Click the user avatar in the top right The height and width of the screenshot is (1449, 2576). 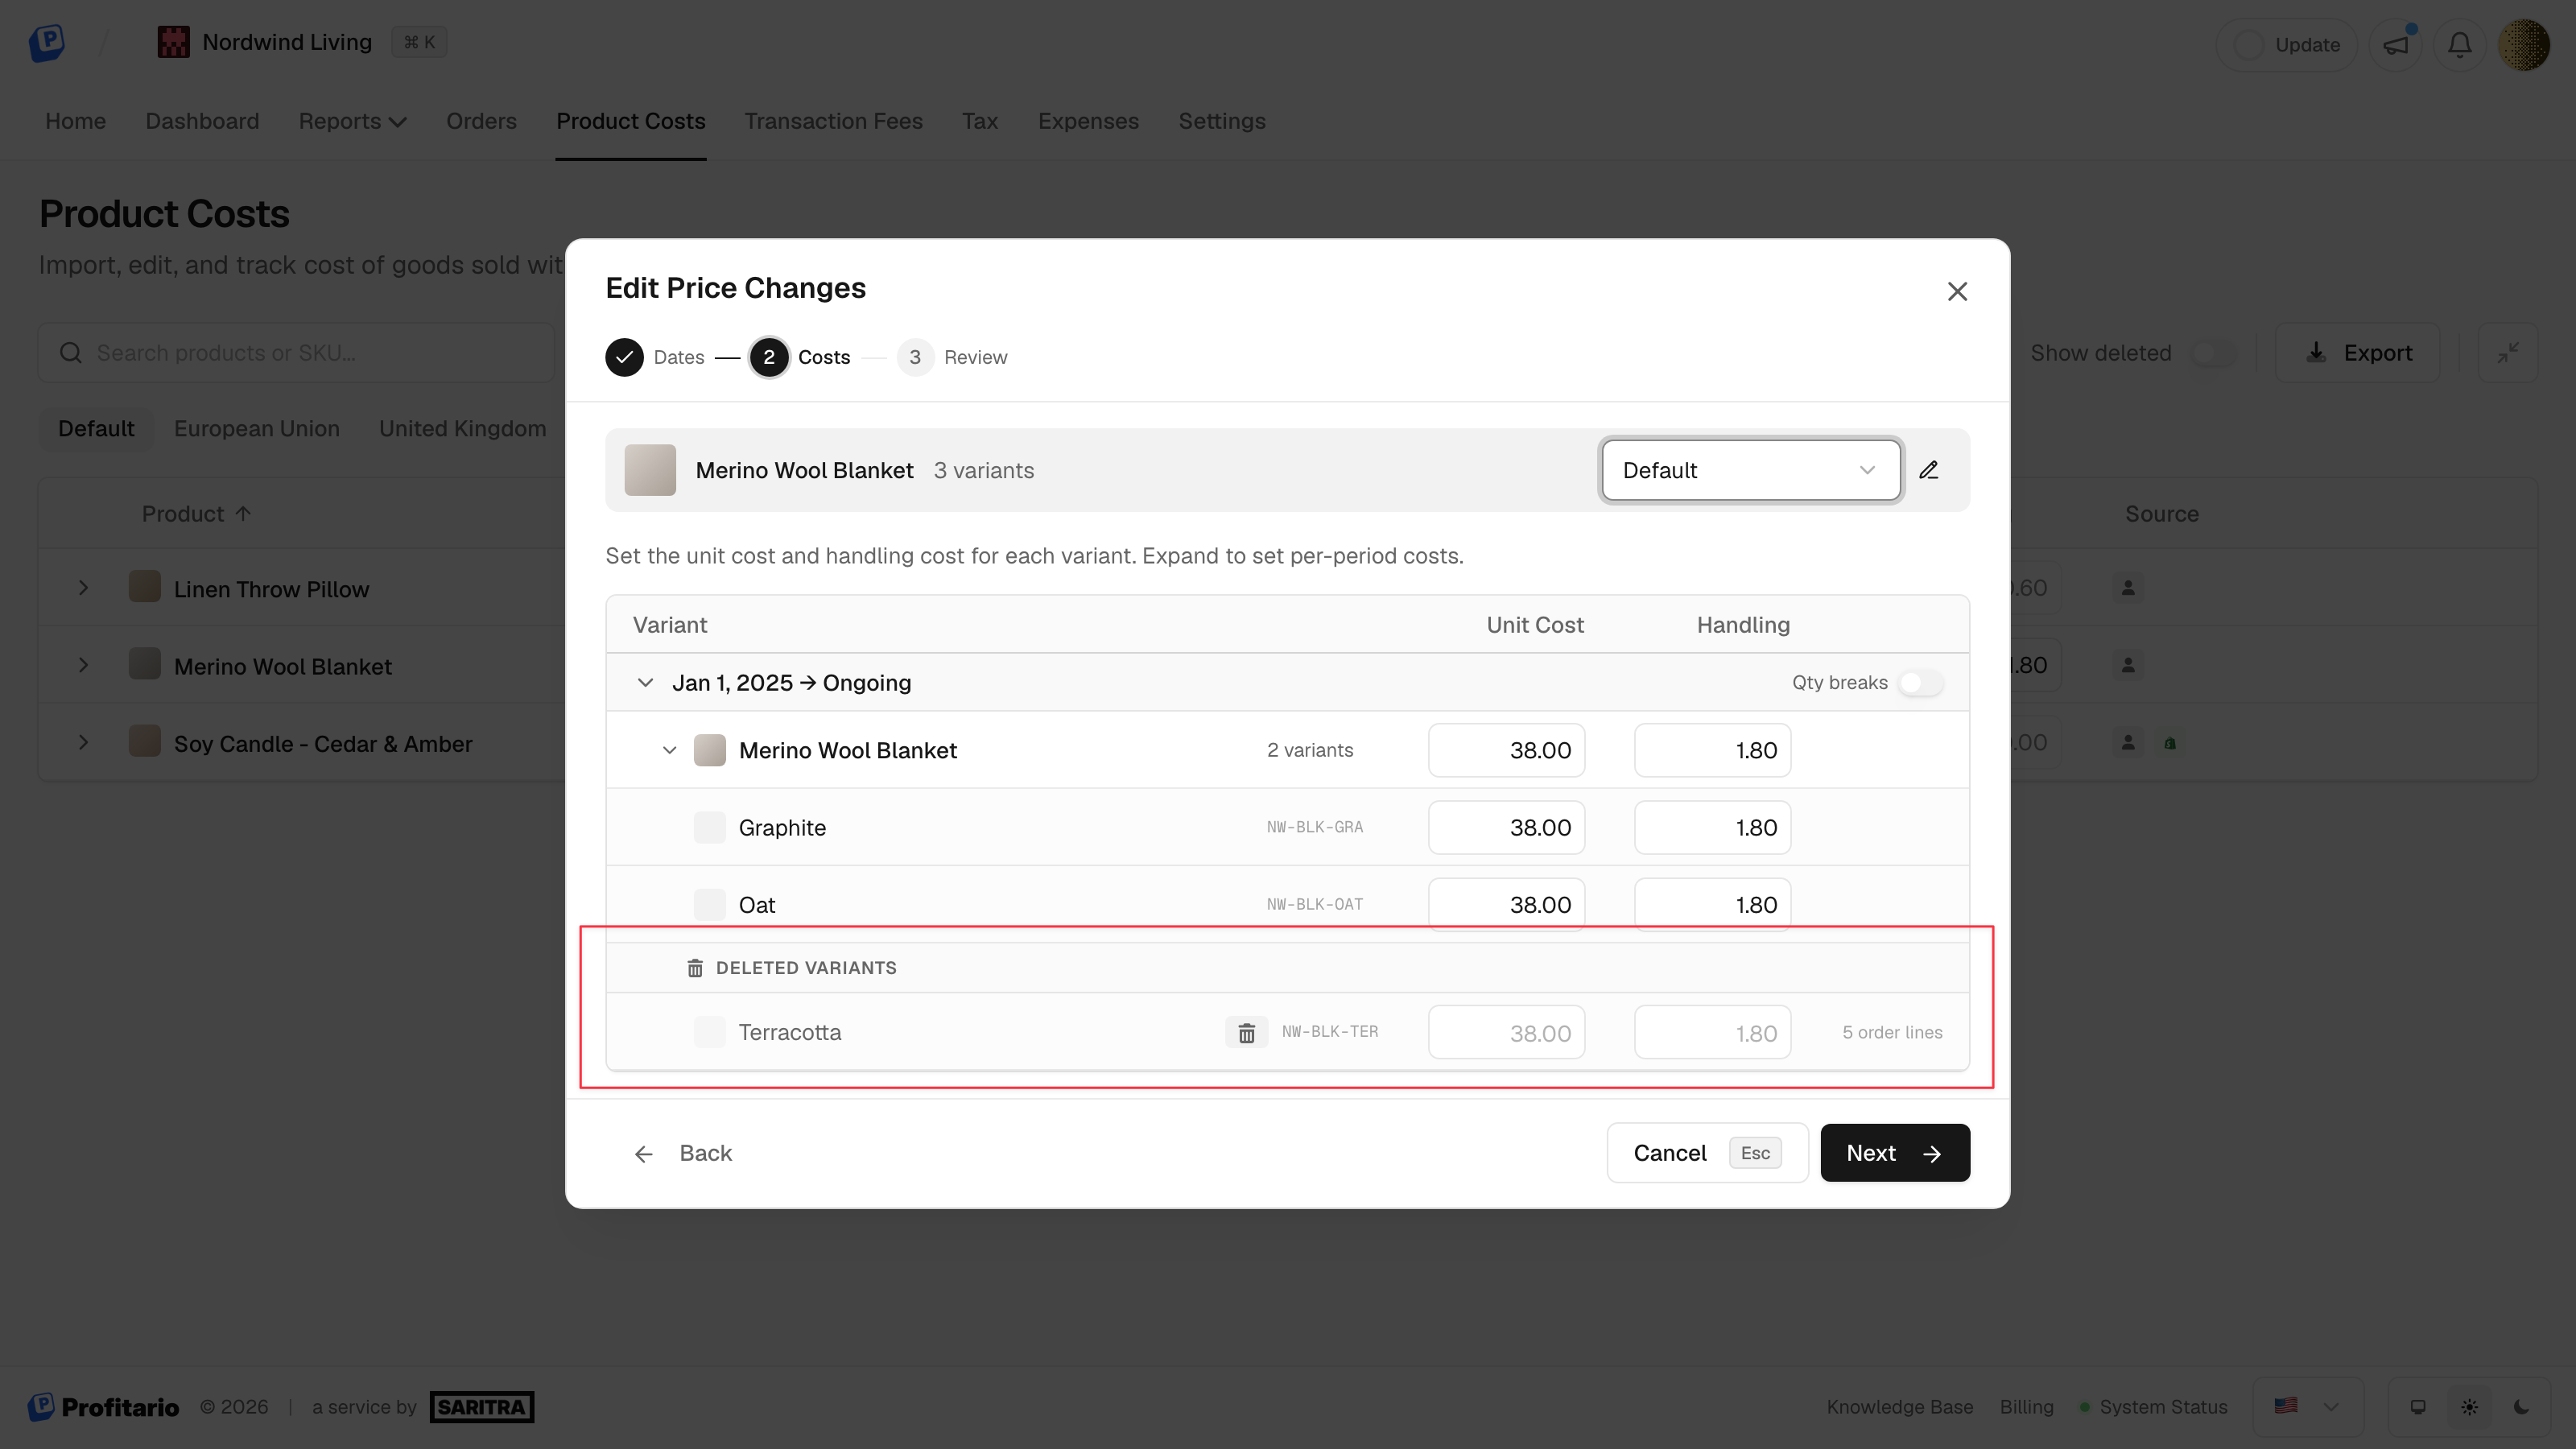coord(2524,44)
